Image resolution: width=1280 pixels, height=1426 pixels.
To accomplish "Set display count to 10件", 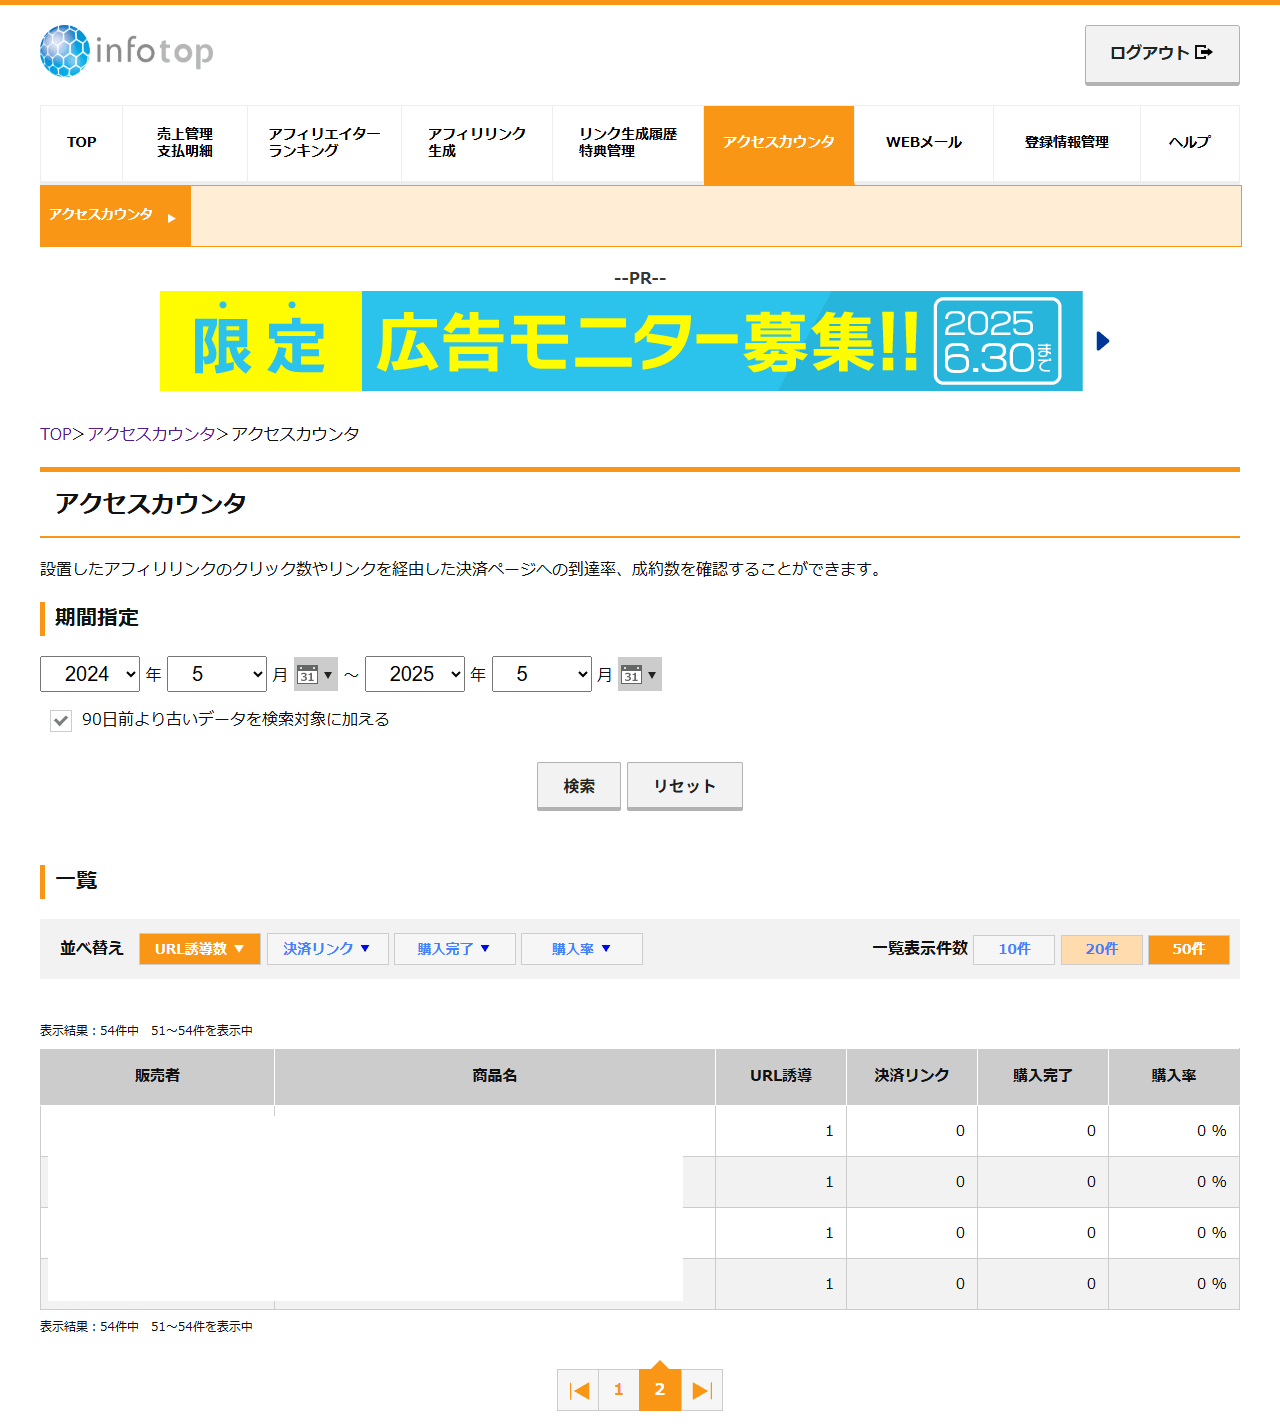I will pyautogui.click(x=1013, y=949).
